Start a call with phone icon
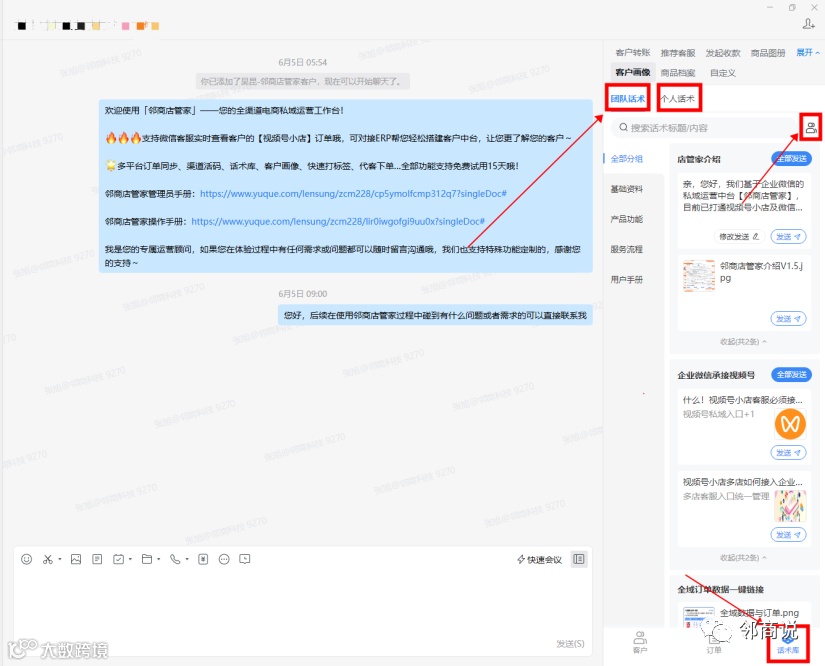 point(175,559)
